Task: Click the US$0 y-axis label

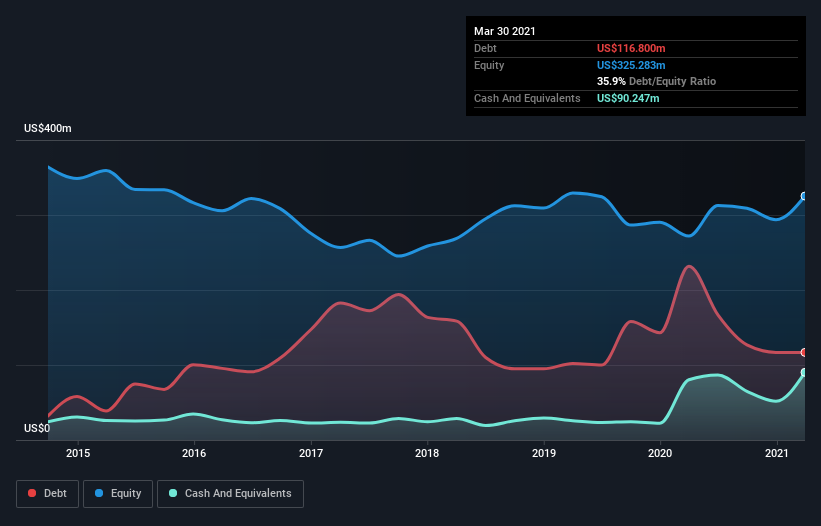Action: [37, 428]
